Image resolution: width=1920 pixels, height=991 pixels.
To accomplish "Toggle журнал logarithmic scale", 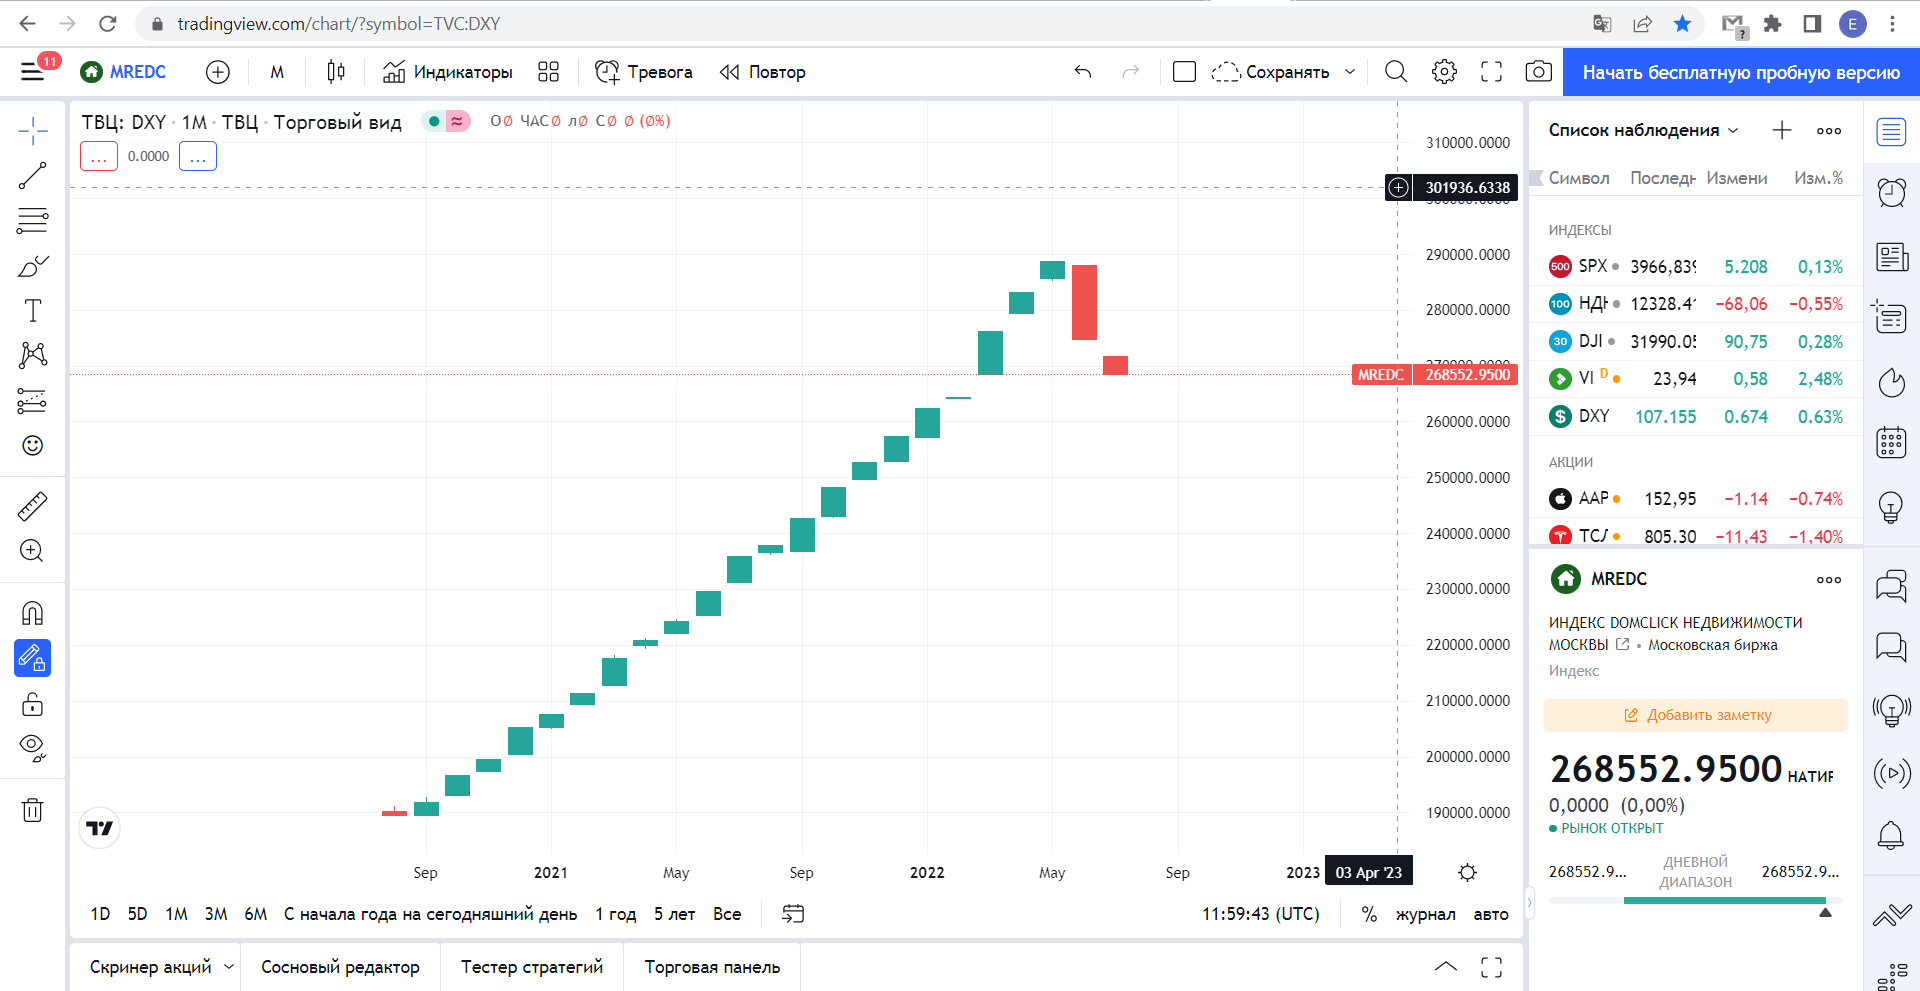I will pos(1425,914).
